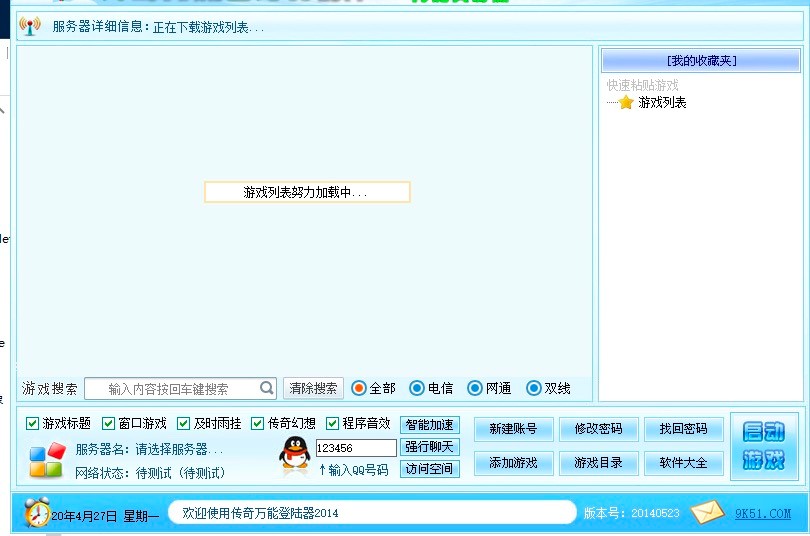Viewport: 810px width, 536px height.
Task: Select the 电信 radio button
Action: coord(416,388)
